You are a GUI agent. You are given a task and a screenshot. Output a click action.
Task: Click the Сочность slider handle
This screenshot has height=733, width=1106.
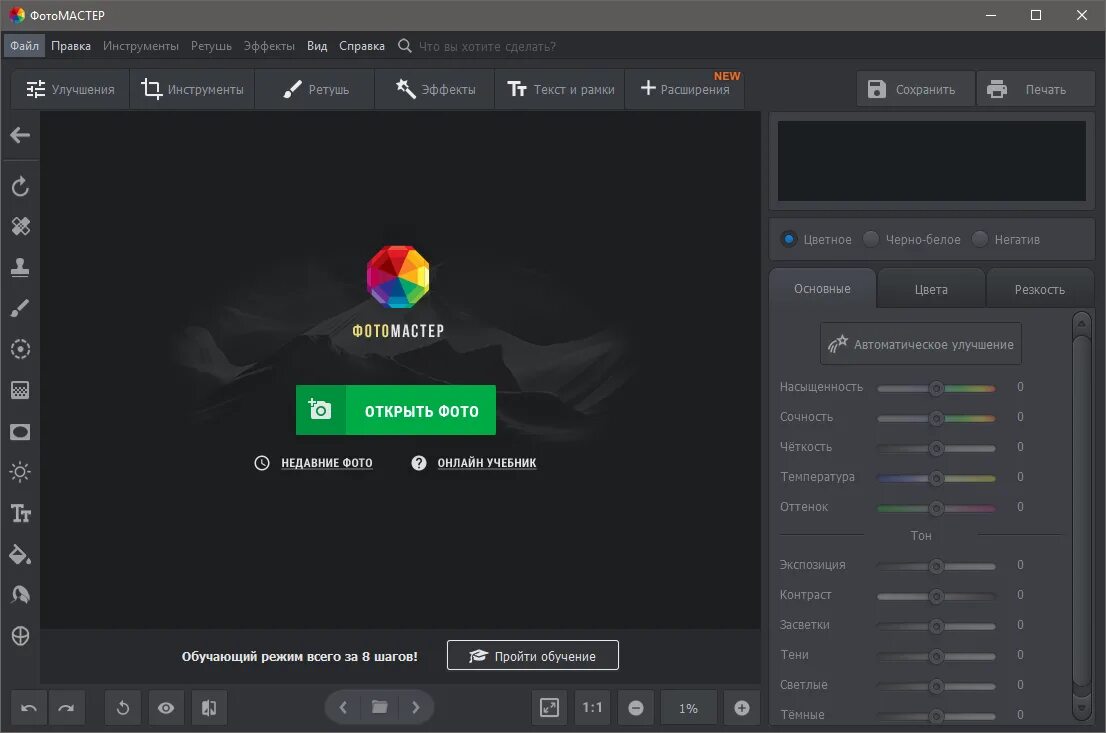tap(936, 418)
